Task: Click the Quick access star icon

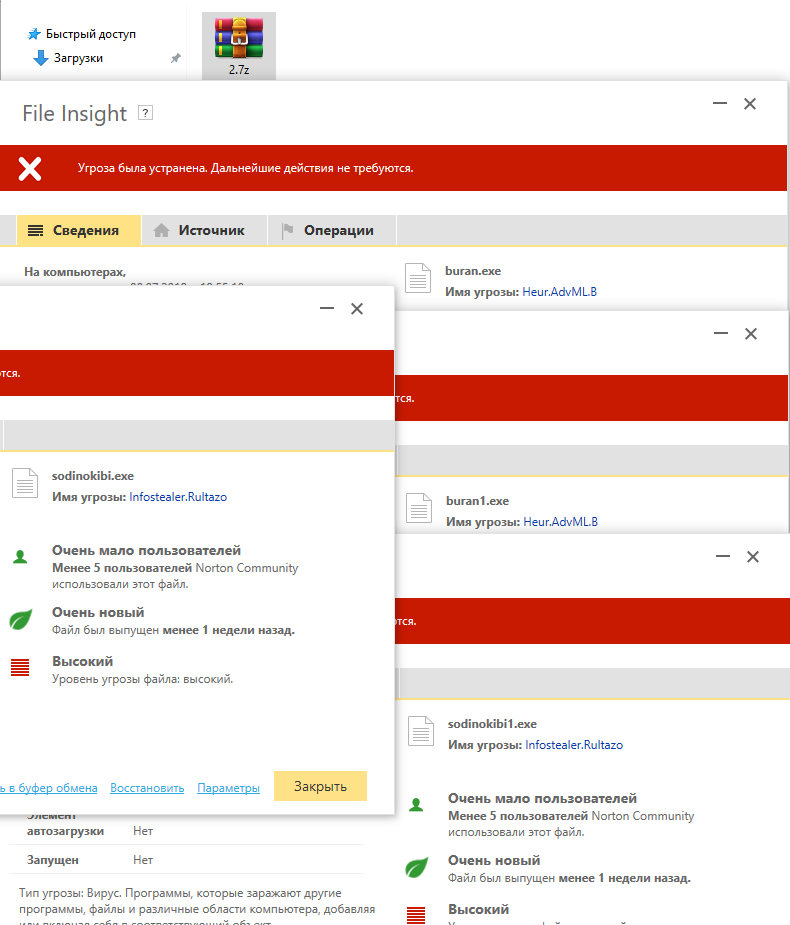Action: [34, 34]
